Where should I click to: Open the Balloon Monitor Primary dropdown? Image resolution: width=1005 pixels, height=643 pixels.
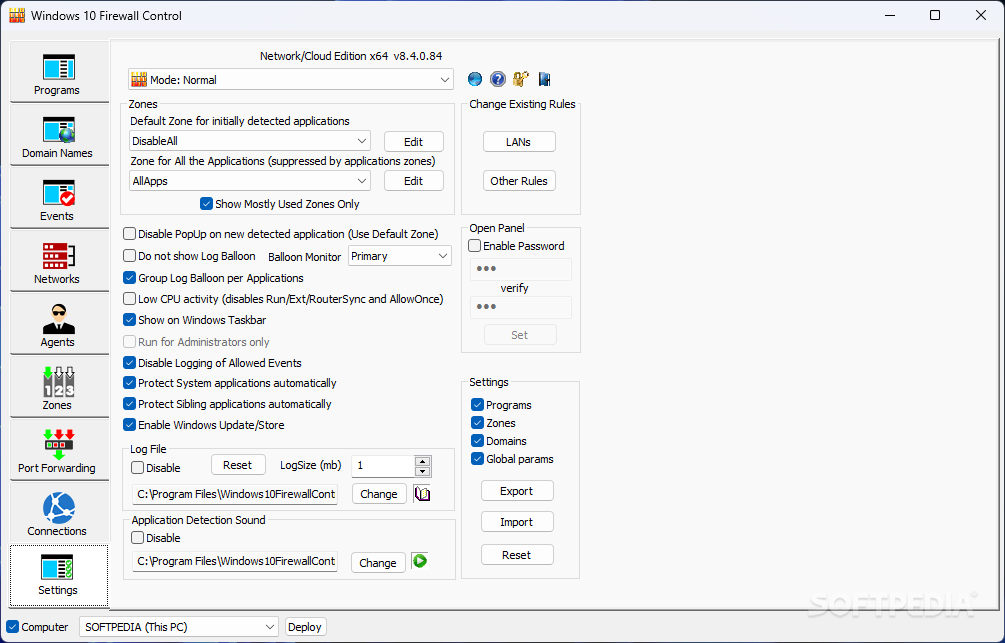400,256
